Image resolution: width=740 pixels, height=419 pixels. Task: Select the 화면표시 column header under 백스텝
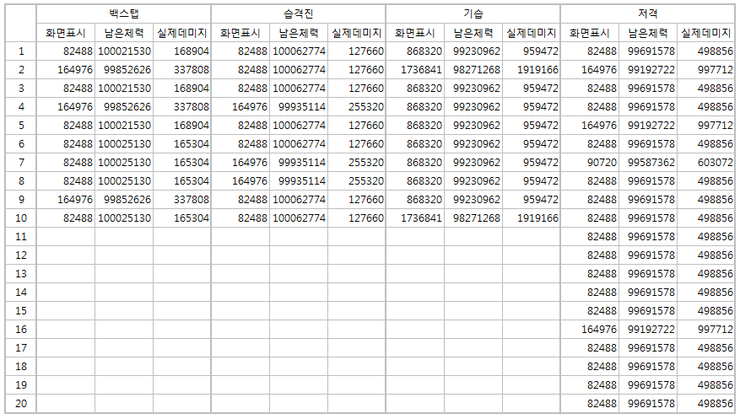point(67,33)
